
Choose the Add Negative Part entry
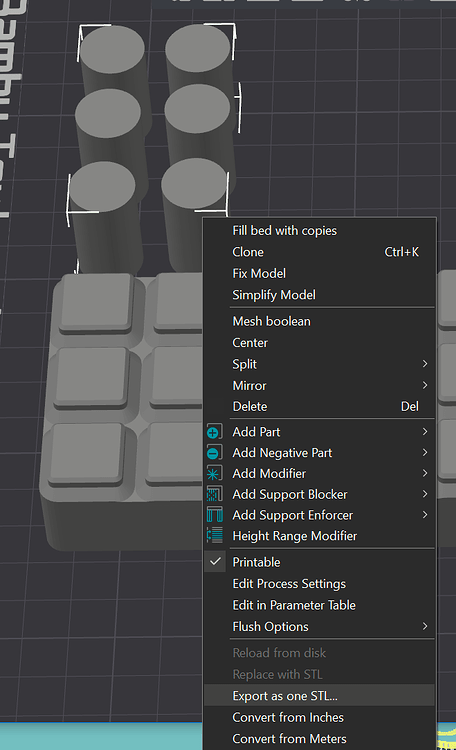point(320,452)
